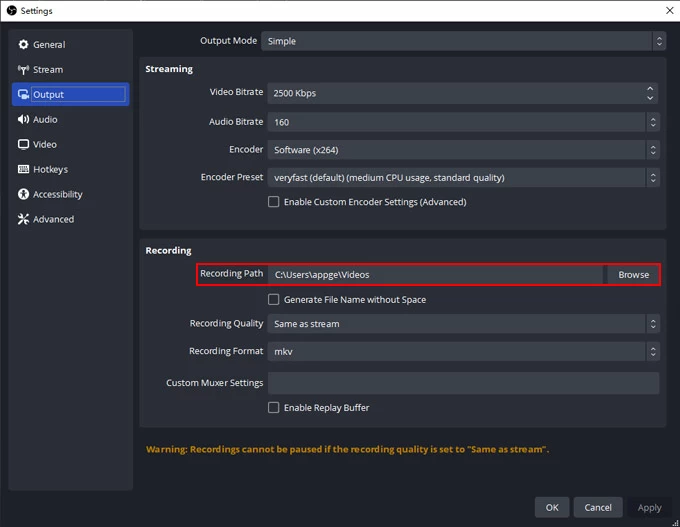The width and height of the screenshot is (680, 527).
Task: Click Browse for recording path
Action: click(x=633, y=275)
